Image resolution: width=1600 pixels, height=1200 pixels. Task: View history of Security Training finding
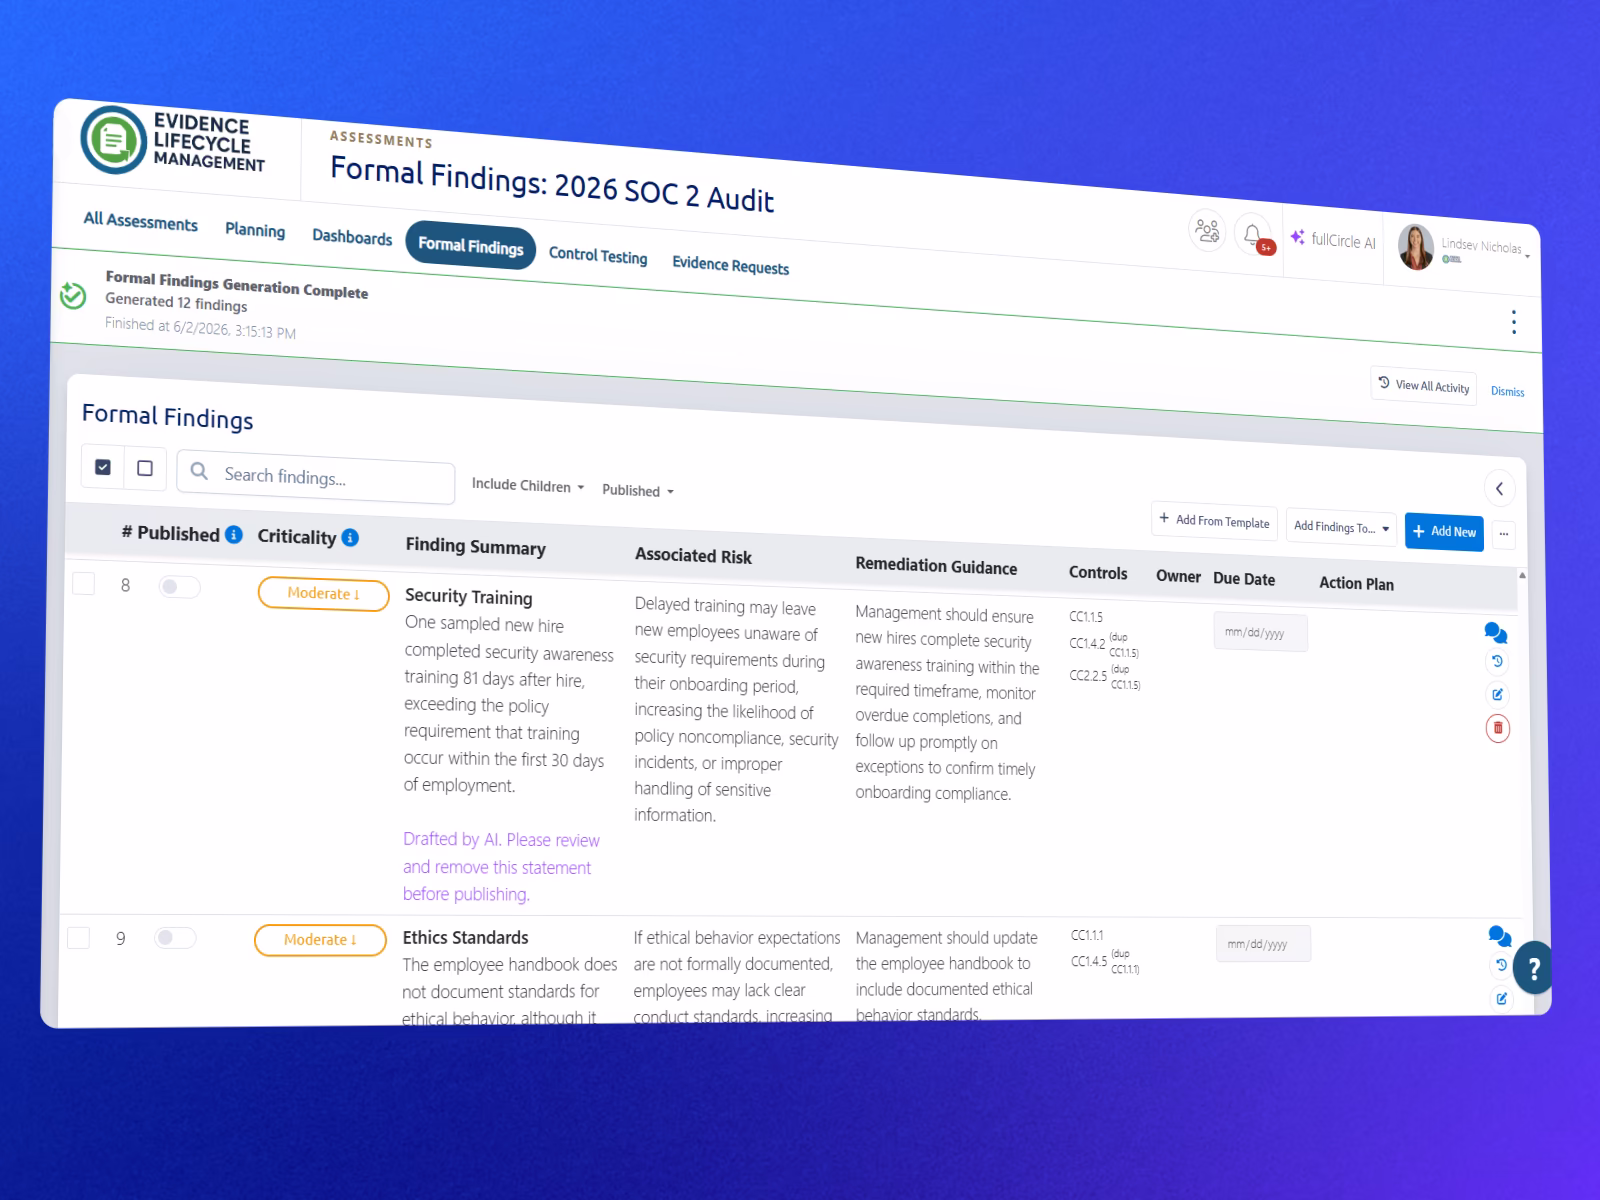pyautogui.click(x=1497, y=662)
